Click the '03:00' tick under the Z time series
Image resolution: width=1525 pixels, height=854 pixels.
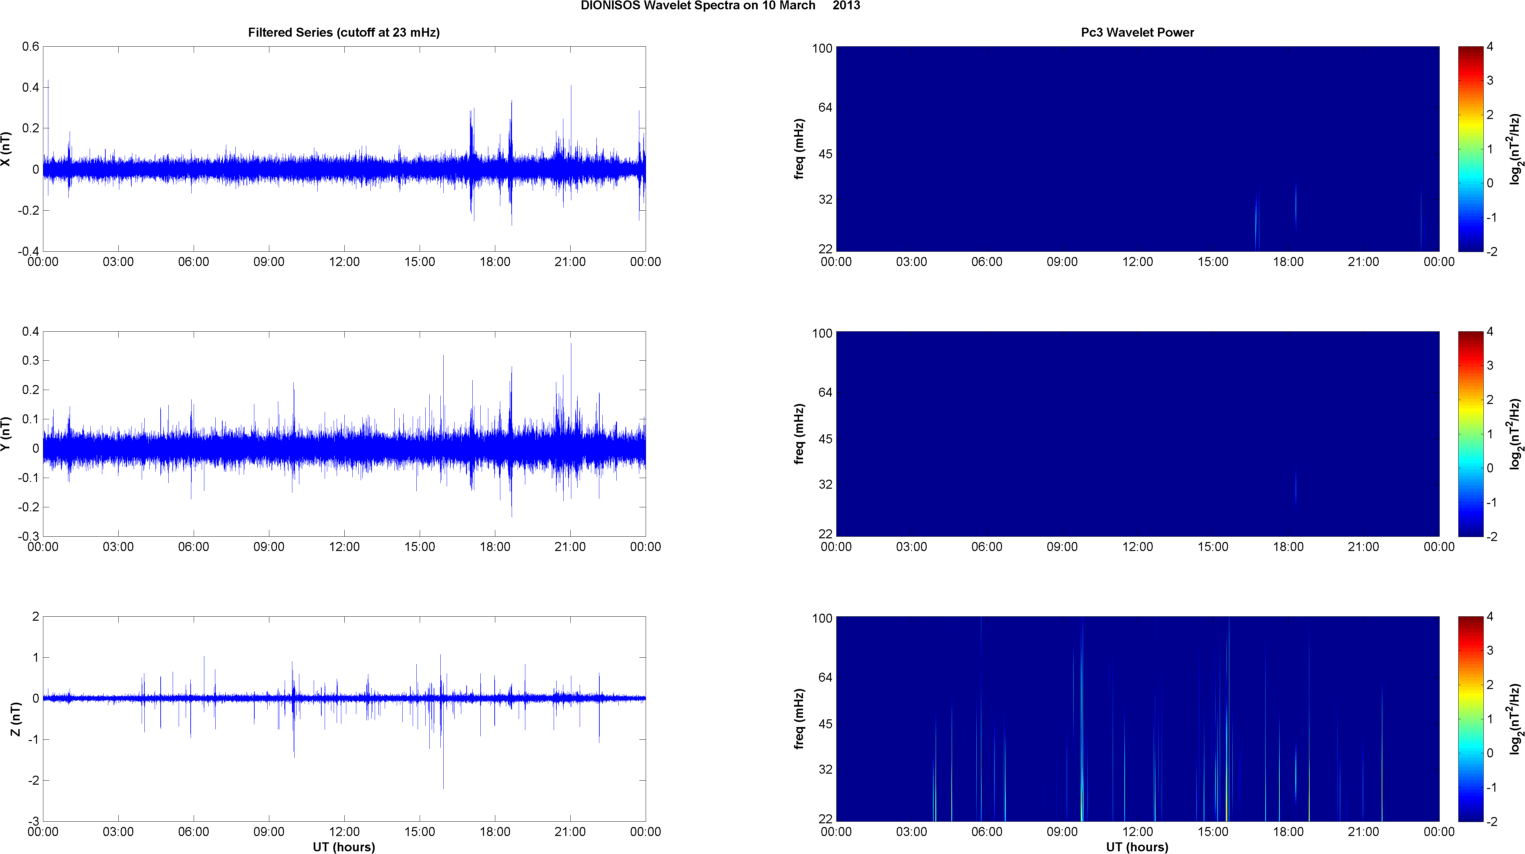click(118, 832)
